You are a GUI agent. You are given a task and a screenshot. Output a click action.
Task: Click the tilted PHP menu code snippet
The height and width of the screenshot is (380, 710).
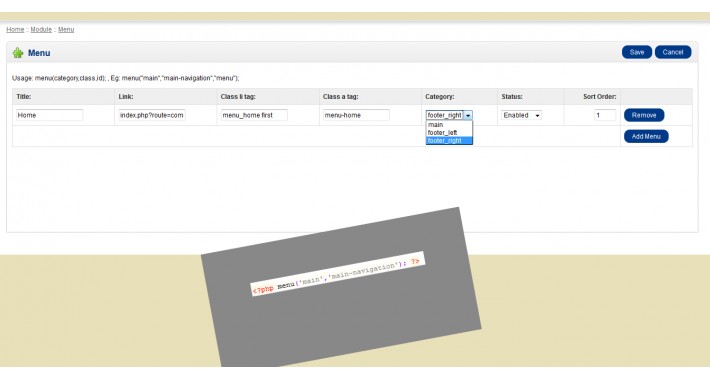337,274
